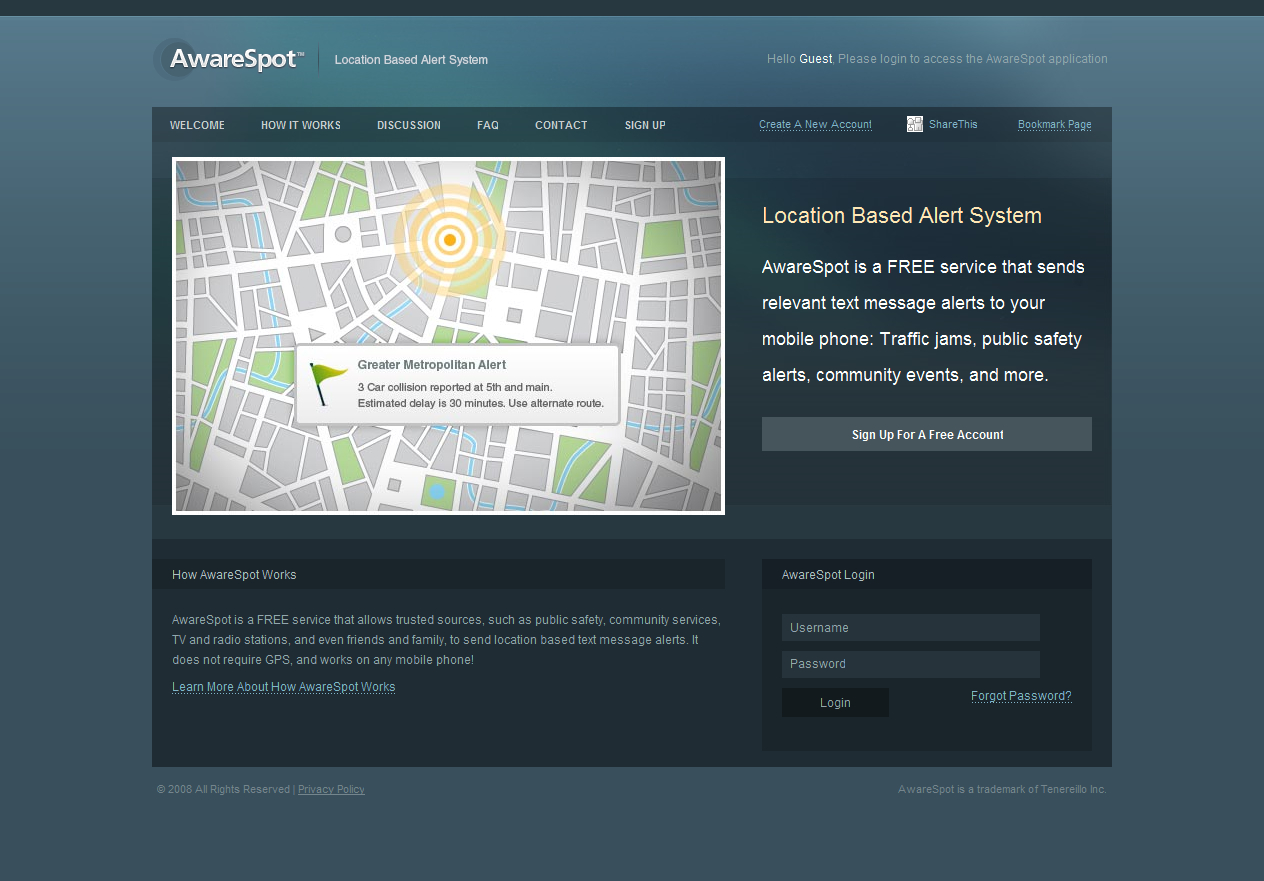Click the Forgot Password? link

(x=1021, y=696)
